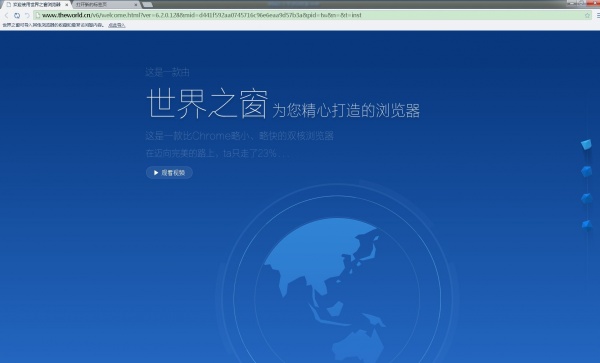The width and height of the screenshot is (600, 363).
Task: Jump to section one via top cube marker
Action: 586,144
